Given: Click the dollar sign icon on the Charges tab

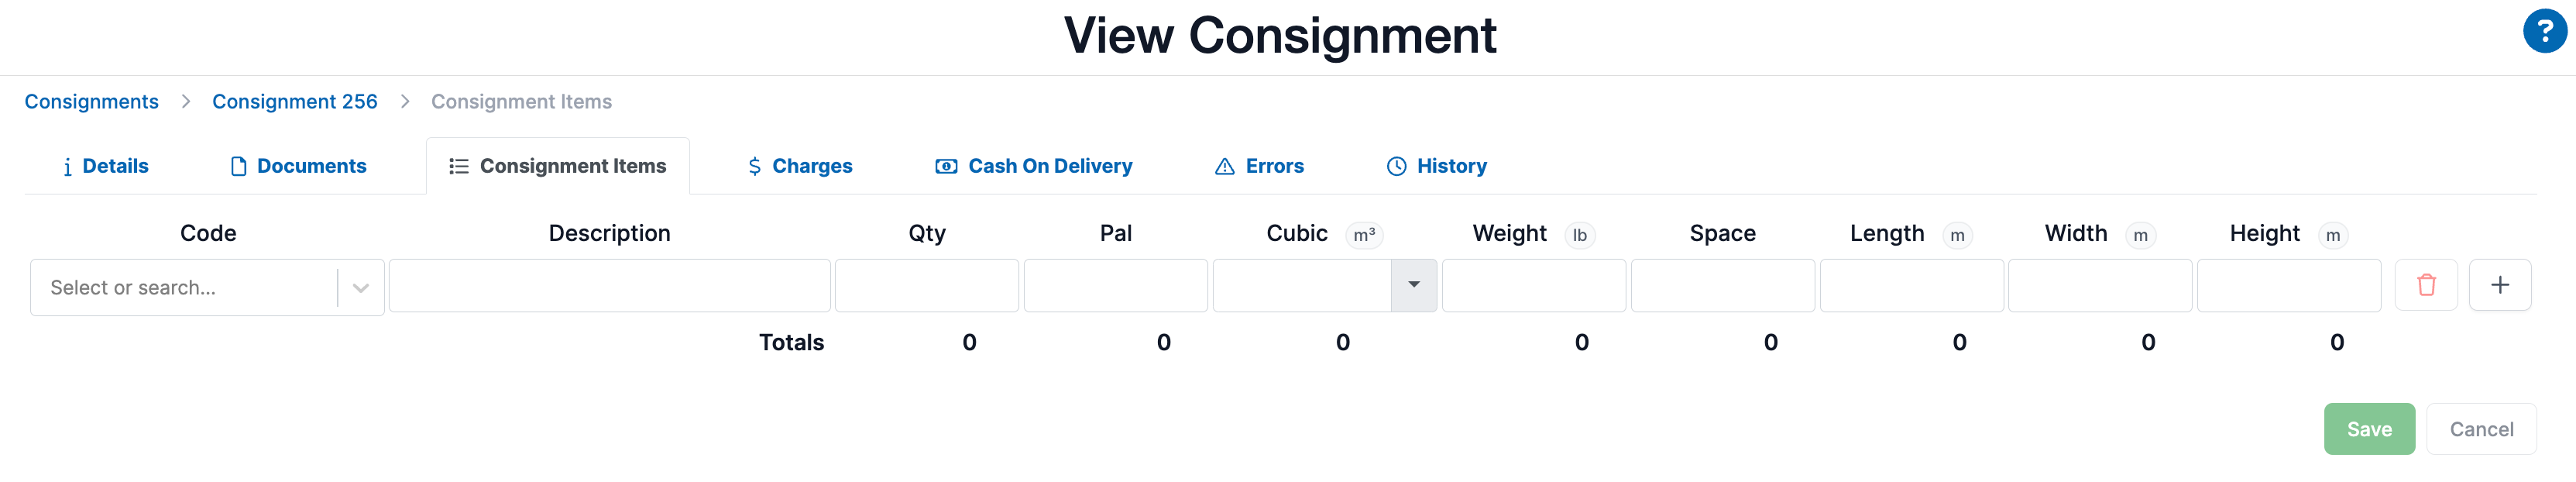Looking at the screenshot, I should click(755, 166).
